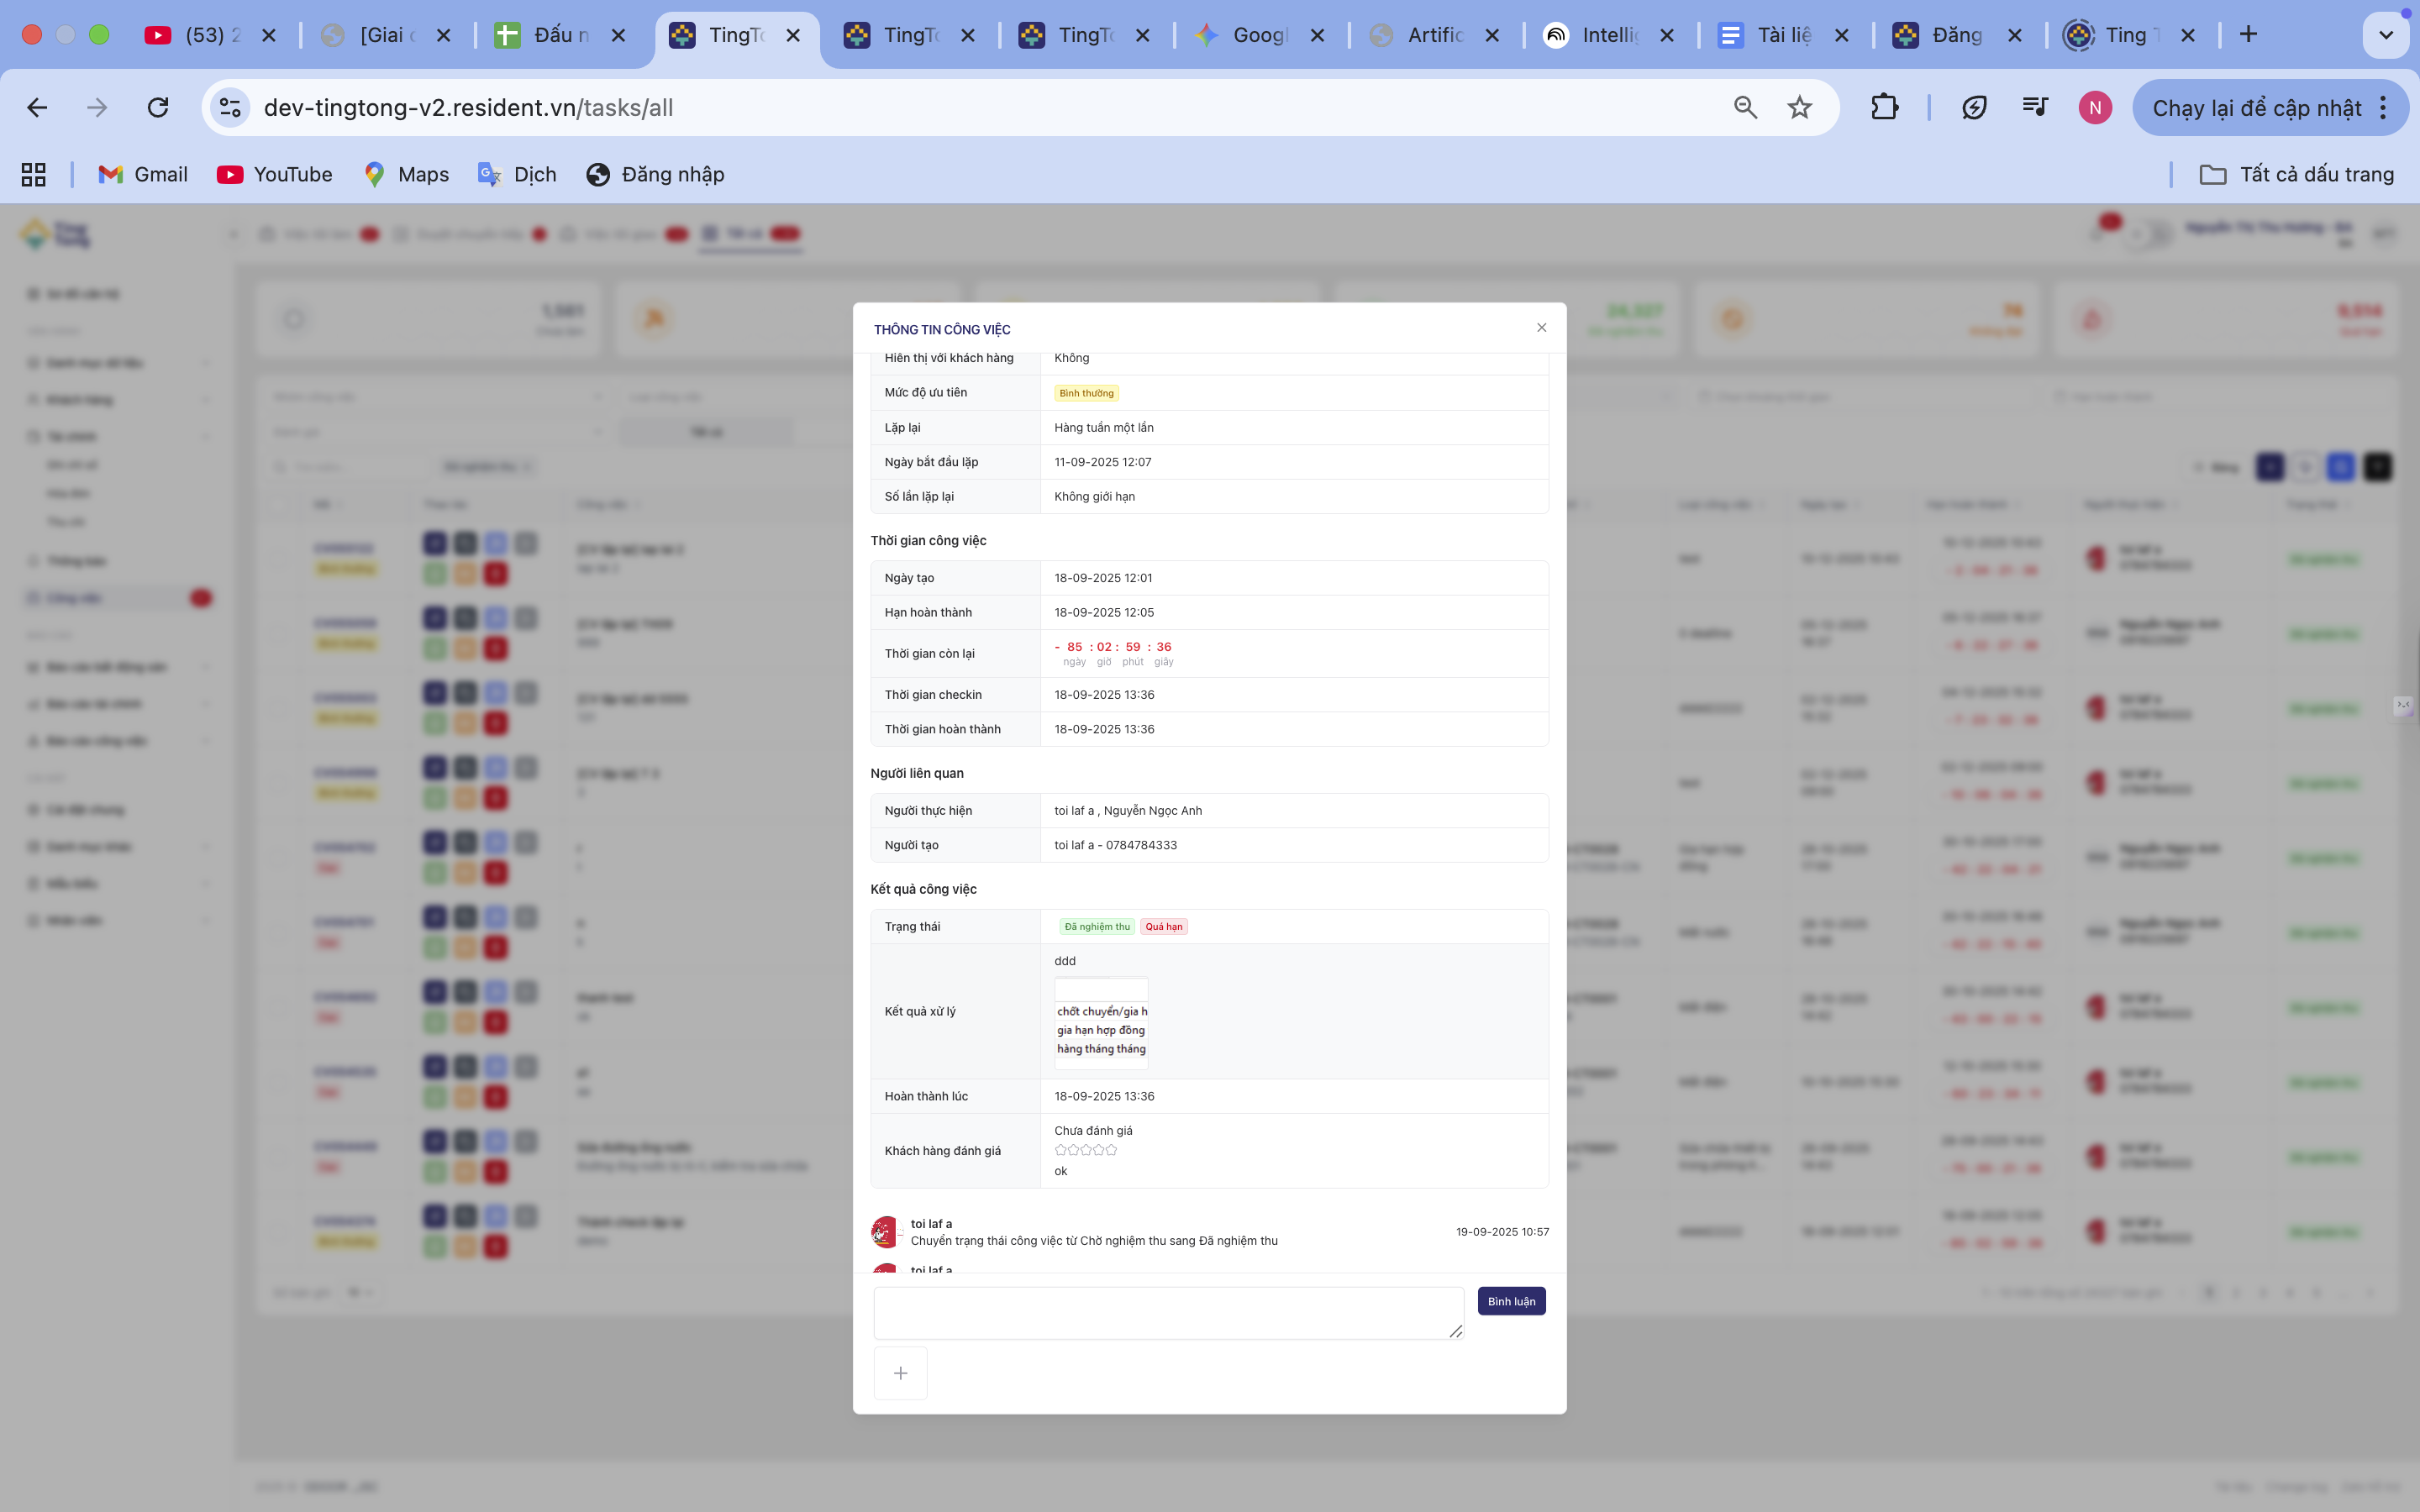Open the media controls icon in toolbar
This screenshot has width=2420, height=1512.
(x=2035, y=108)
